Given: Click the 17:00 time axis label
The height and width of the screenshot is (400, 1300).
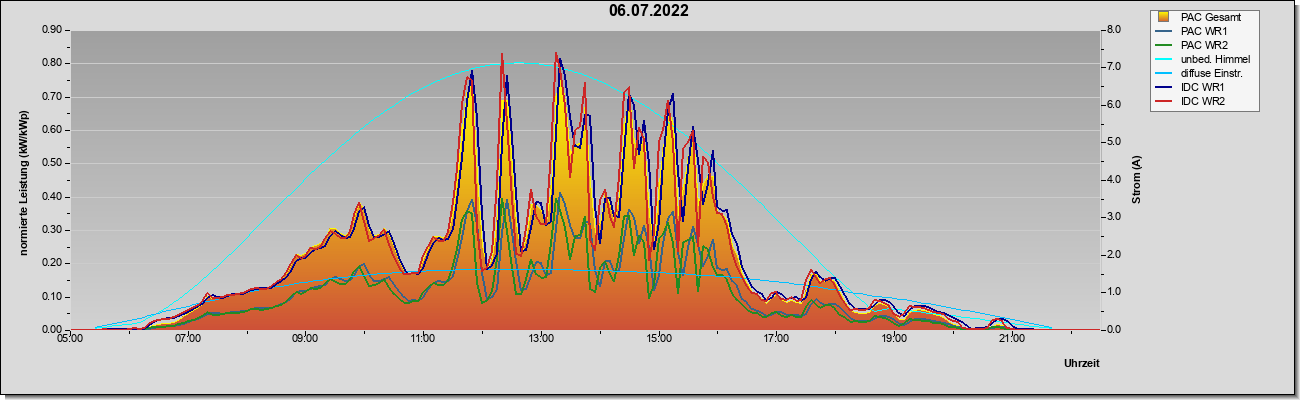Looking at the screenshot, I should point(776,339).
